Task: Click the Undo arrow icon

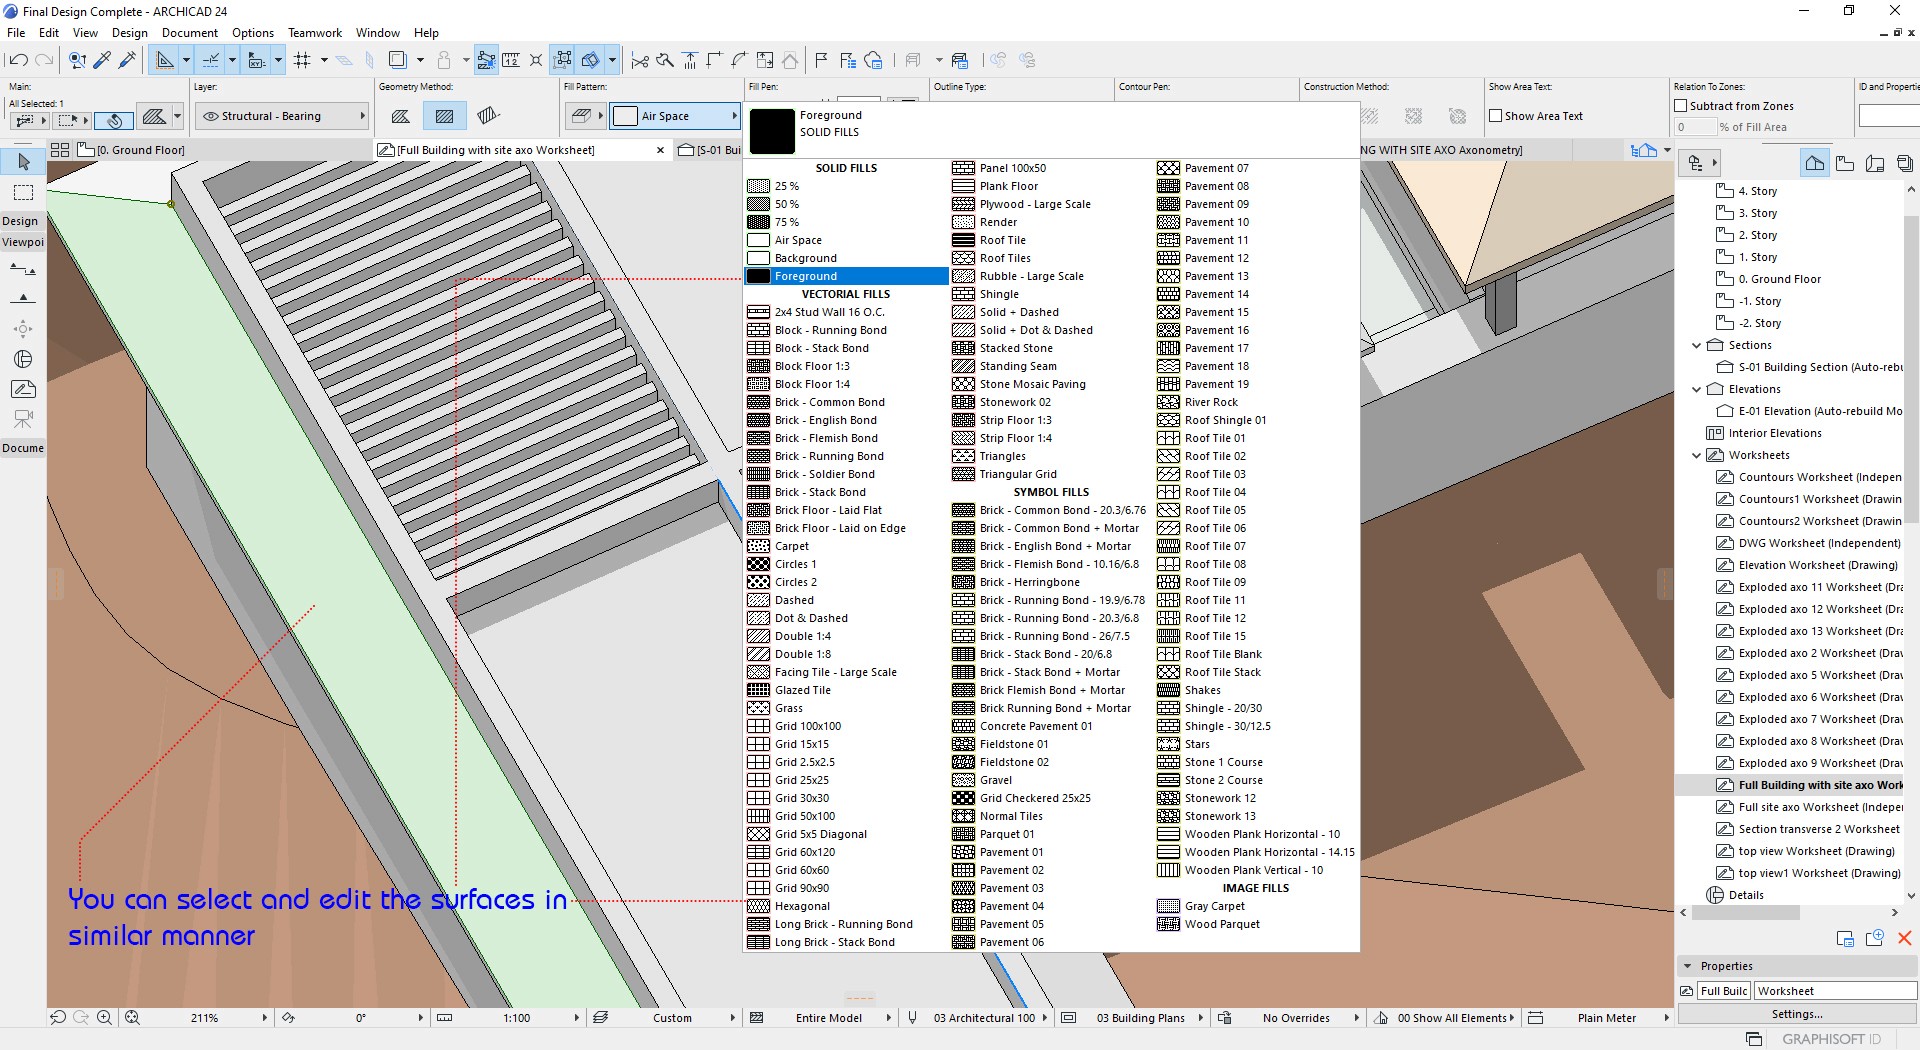Action: (18, 60)
